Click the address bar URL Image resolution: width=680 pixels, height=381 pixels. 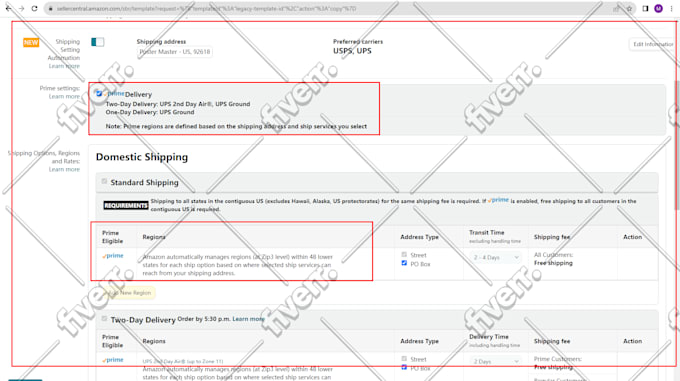click(206, 9)
